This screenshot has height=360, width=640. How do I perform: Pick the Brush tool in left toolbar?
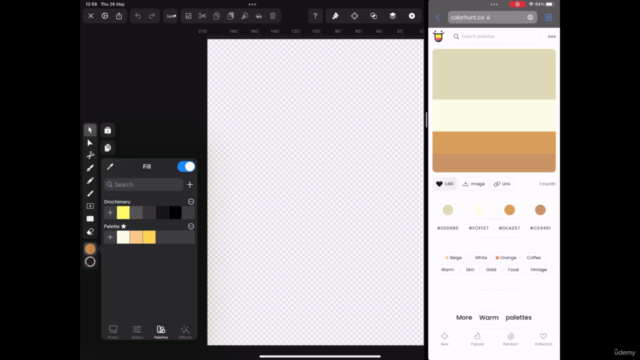click(x=90, y=193)
